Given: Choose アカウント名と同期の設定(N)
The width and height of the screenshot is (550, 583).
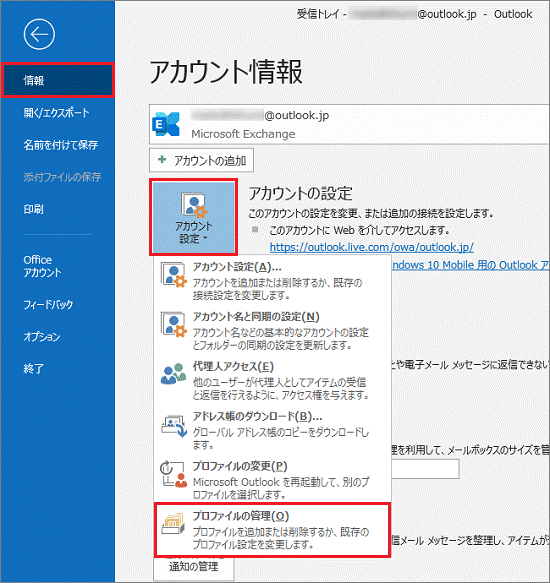Looking at the screenshot, I should 272,331.
